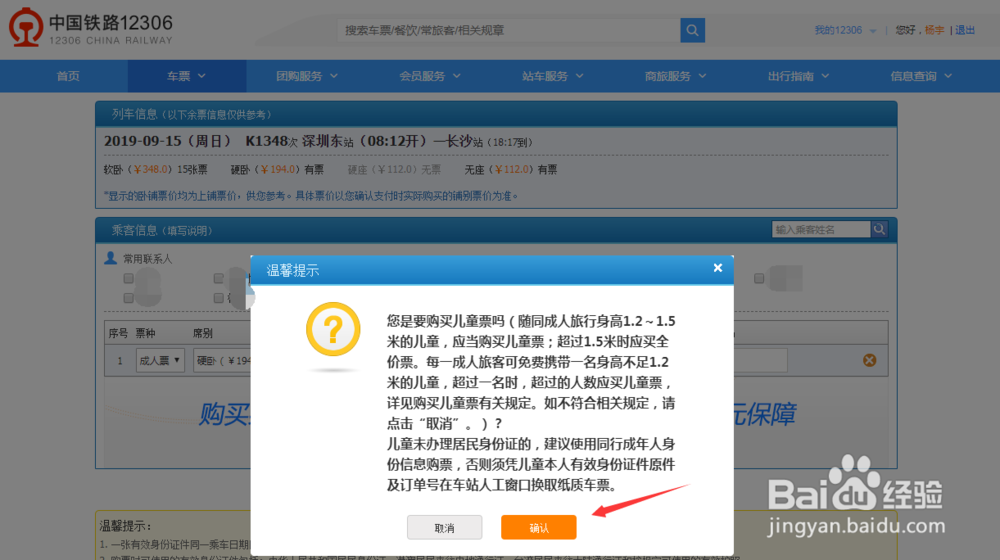Open the 站车服务 station services menu
Image resolution: width=1000 pixels, height=560 pixels.
pyautogui.click(x=552, y=76)
